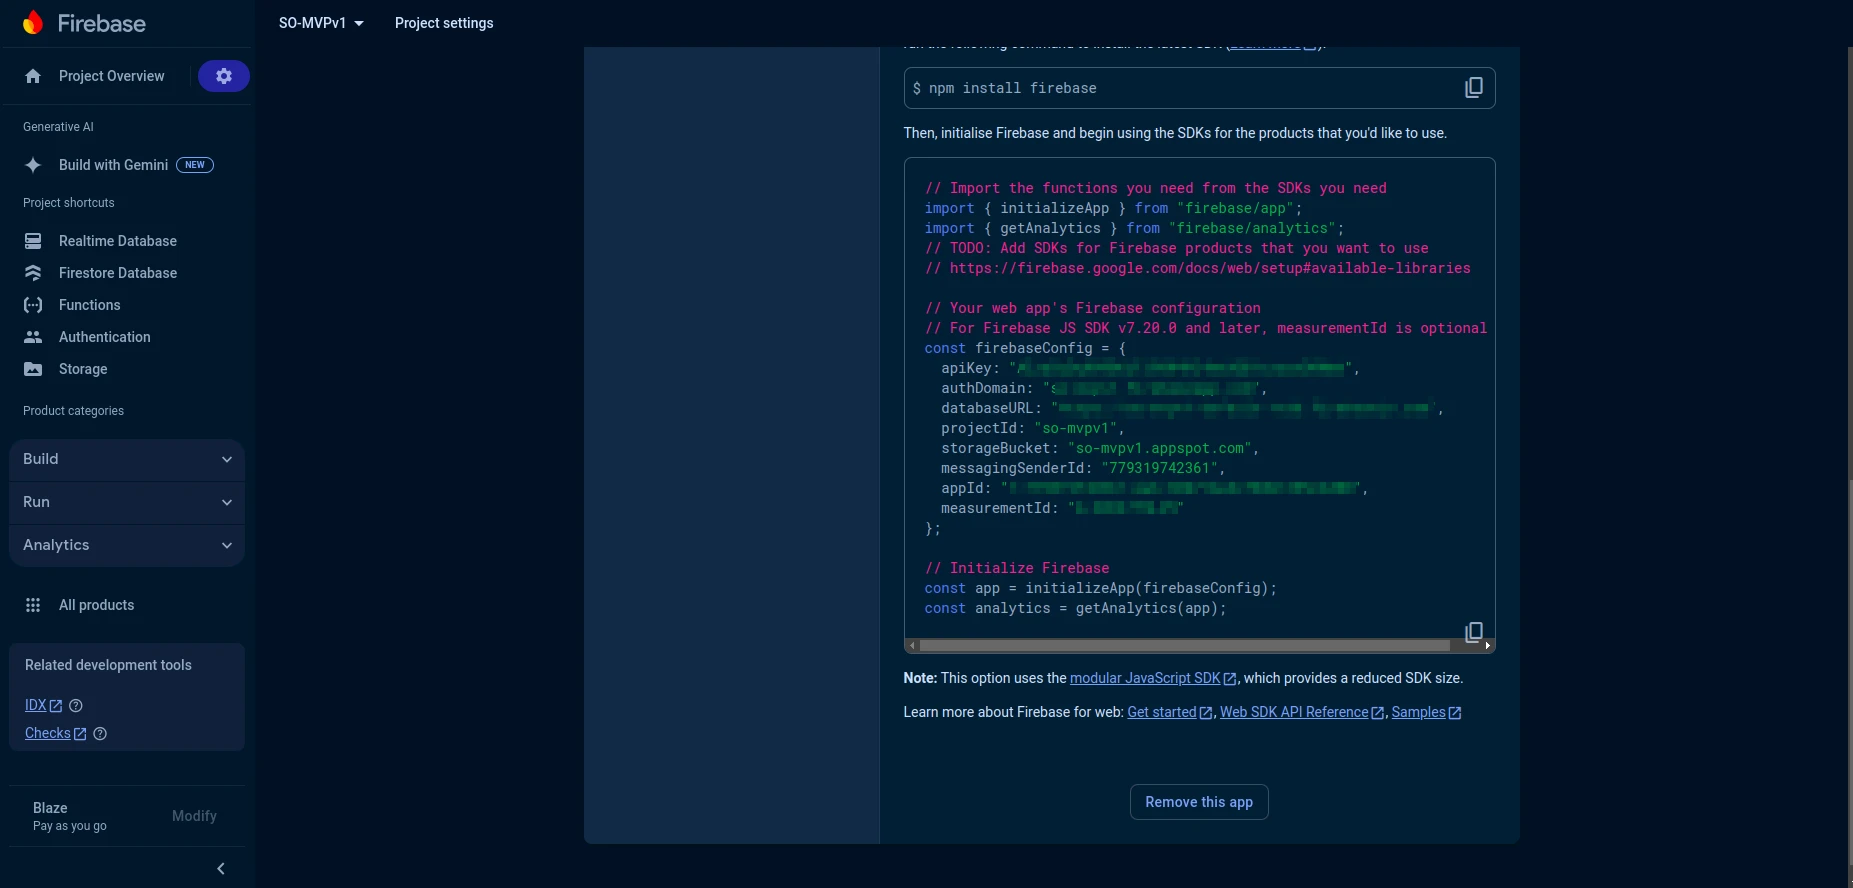Viewport: 1853px width, 888px height.
Task: Open the Samples link
Action: pos(1426,712)
